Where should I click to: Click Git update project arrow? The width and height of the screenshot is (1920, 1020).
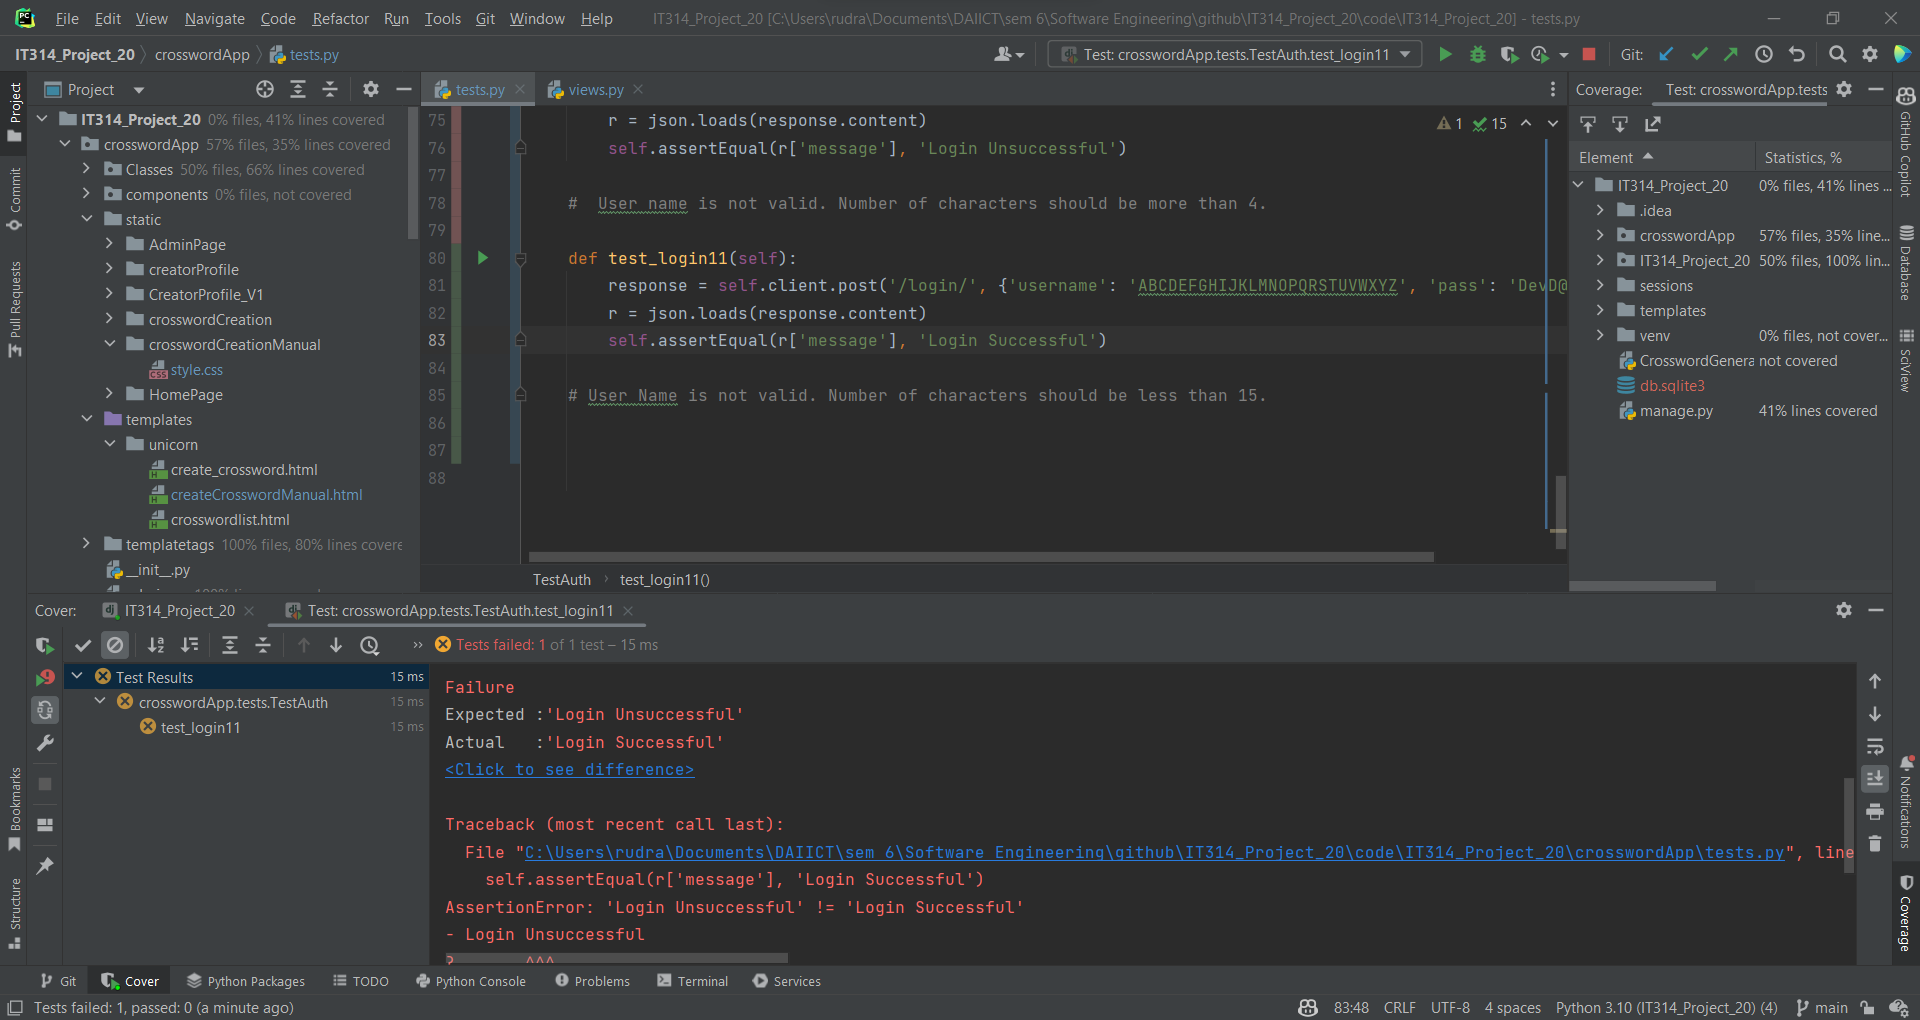[x=1666, y=54]
